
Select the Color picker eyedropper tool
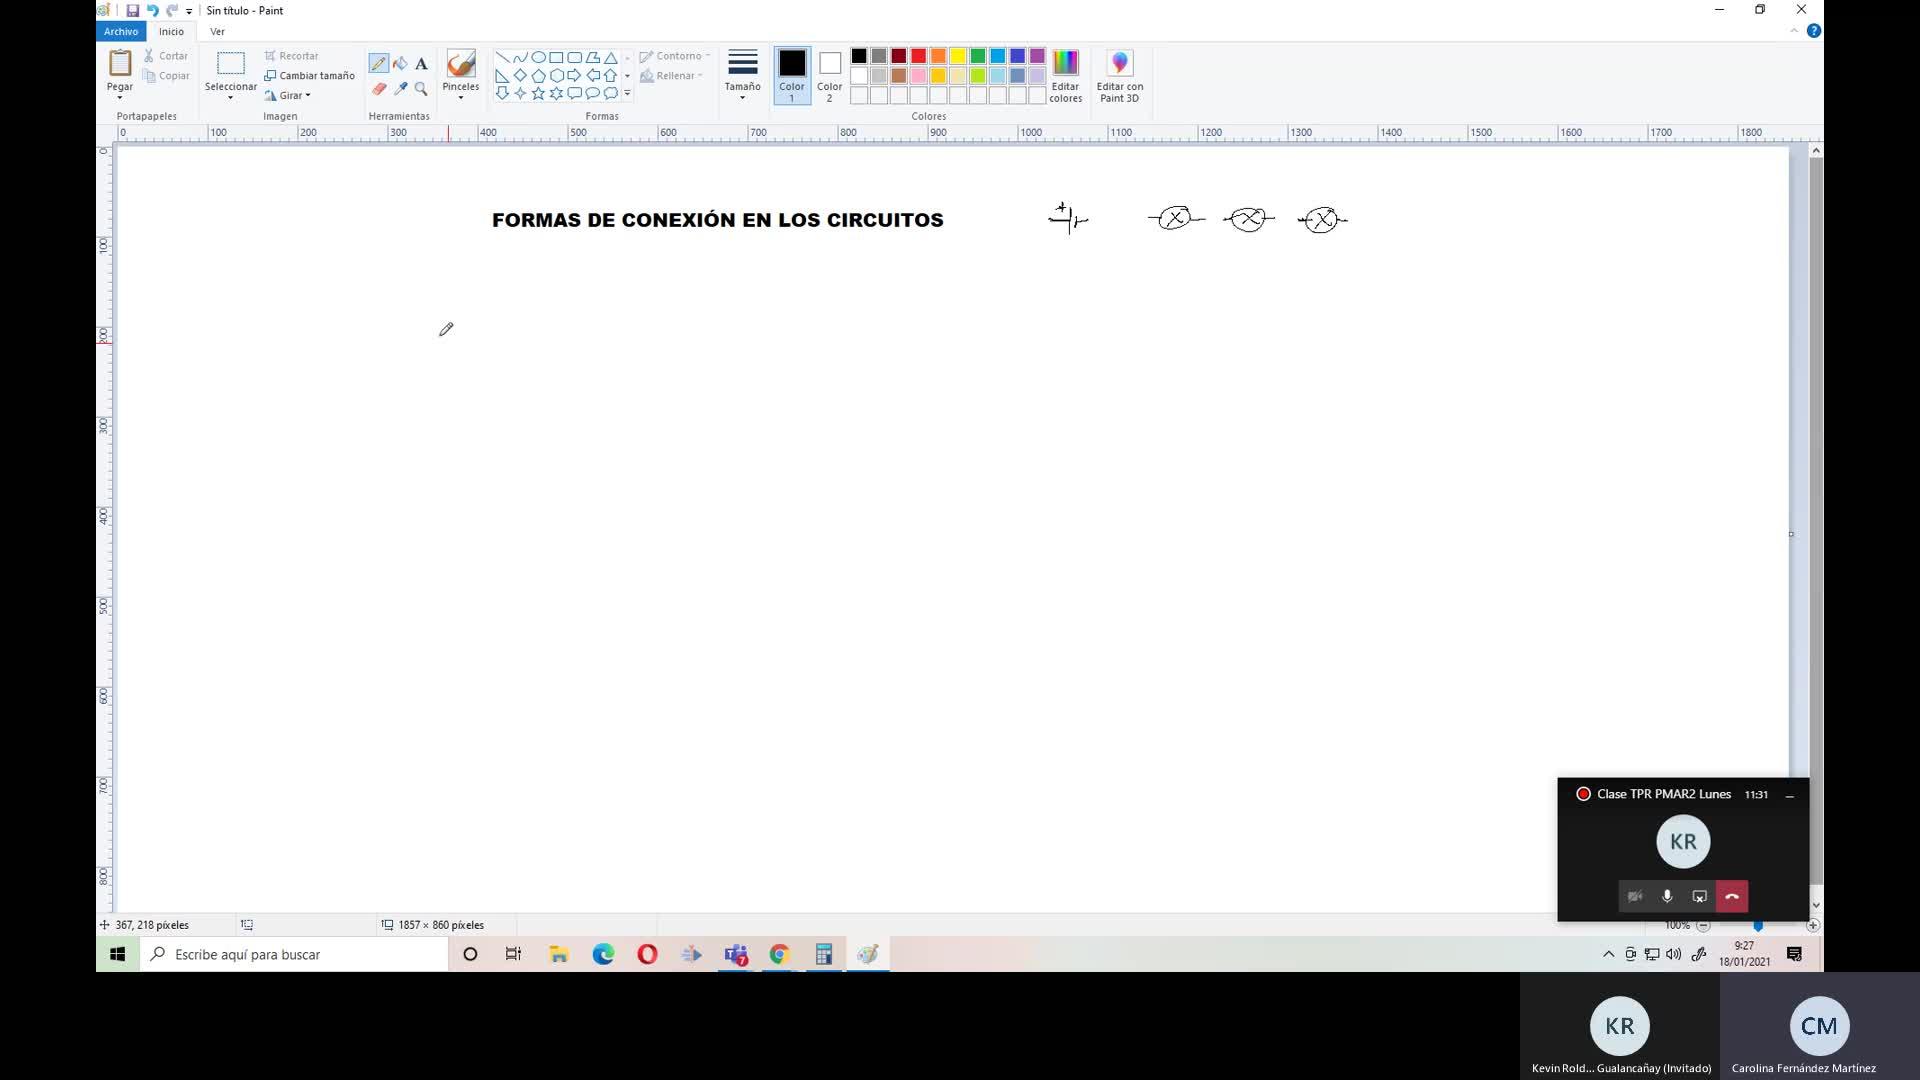click(x=400, y=89)
